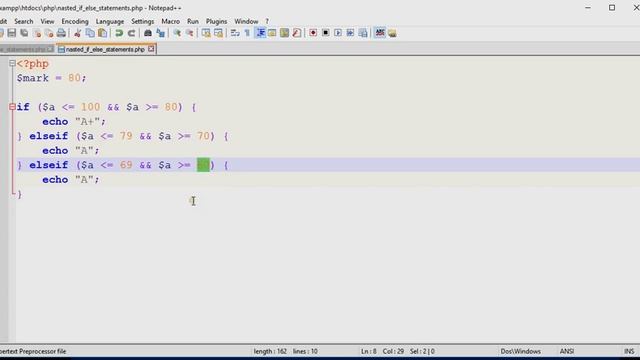This screenshot has width=640, height=360.
Task: Click the Preprocessor file type status text
Action: (33, 351)
